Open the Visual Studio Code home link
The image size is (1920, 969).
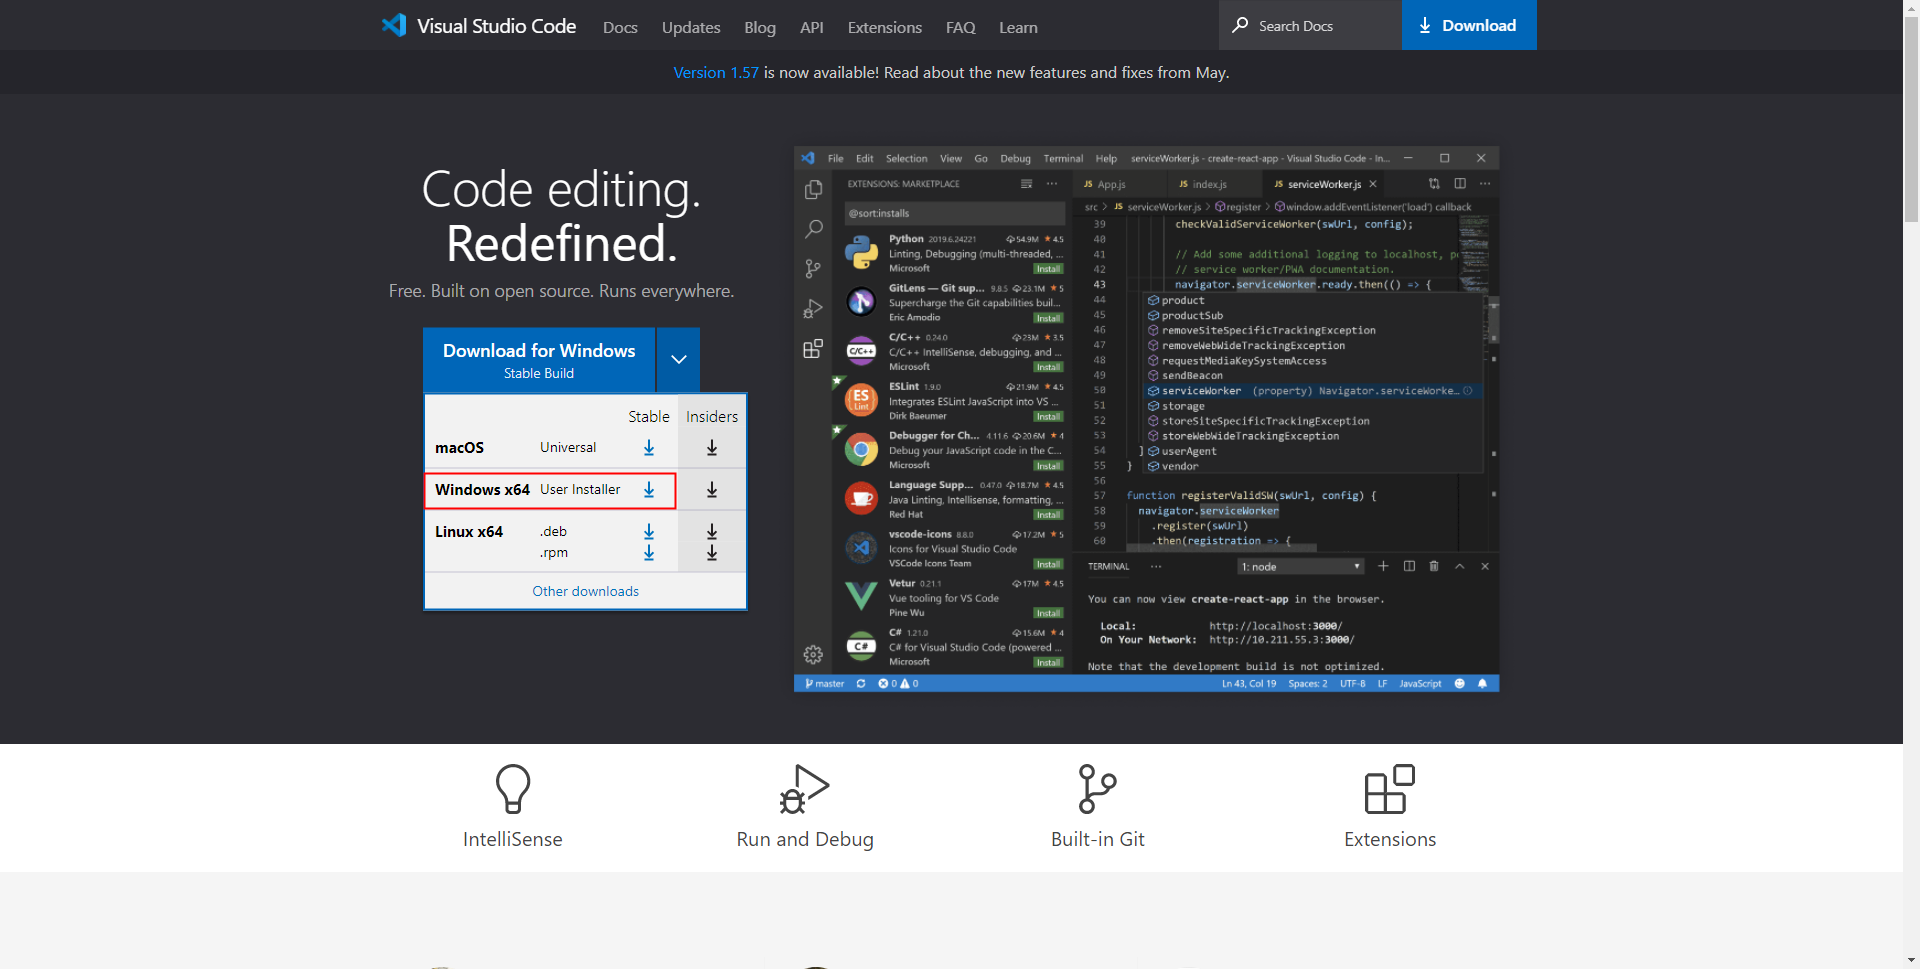pos(479,26)
